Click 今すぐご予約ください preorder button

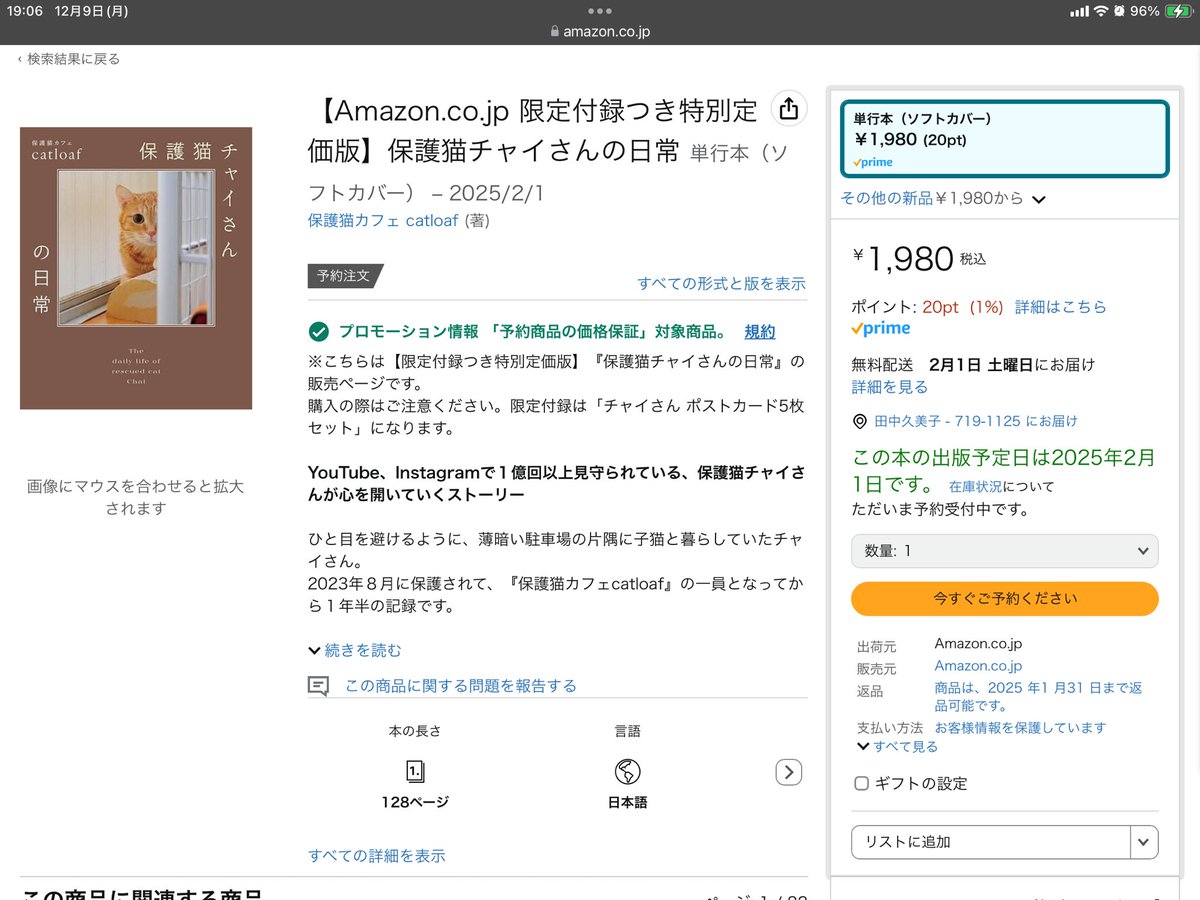[x=1004, y=598]
